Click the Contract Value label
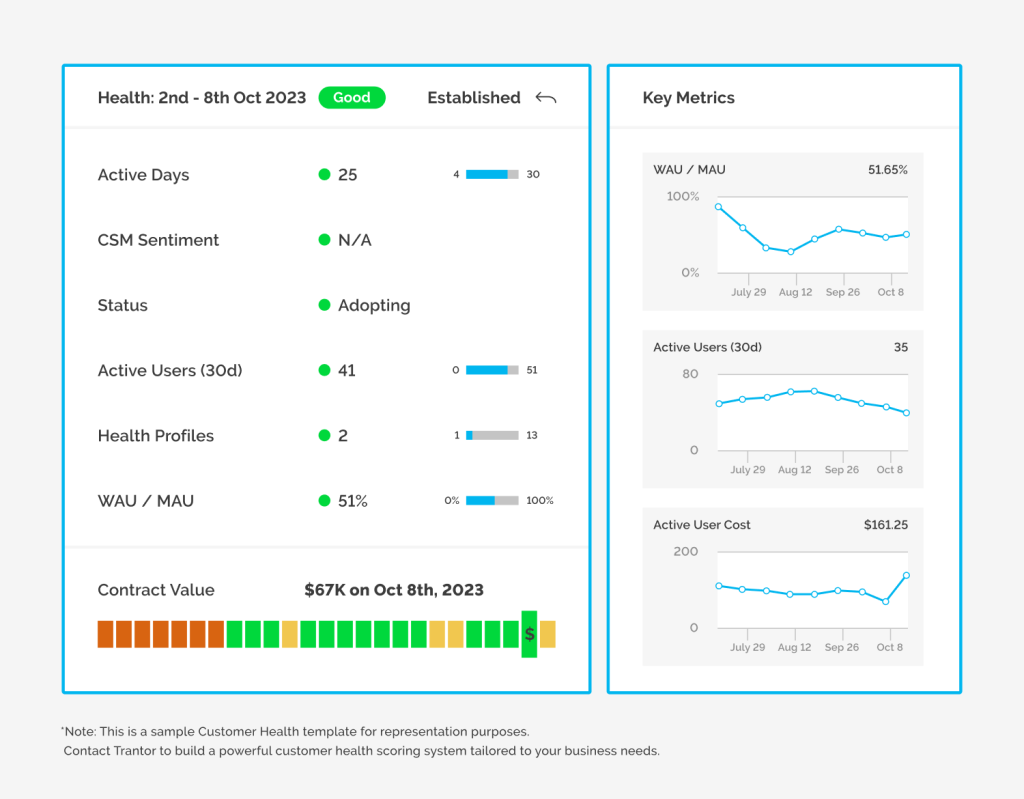The image size is (1024, 799). [x=156, y=590]
